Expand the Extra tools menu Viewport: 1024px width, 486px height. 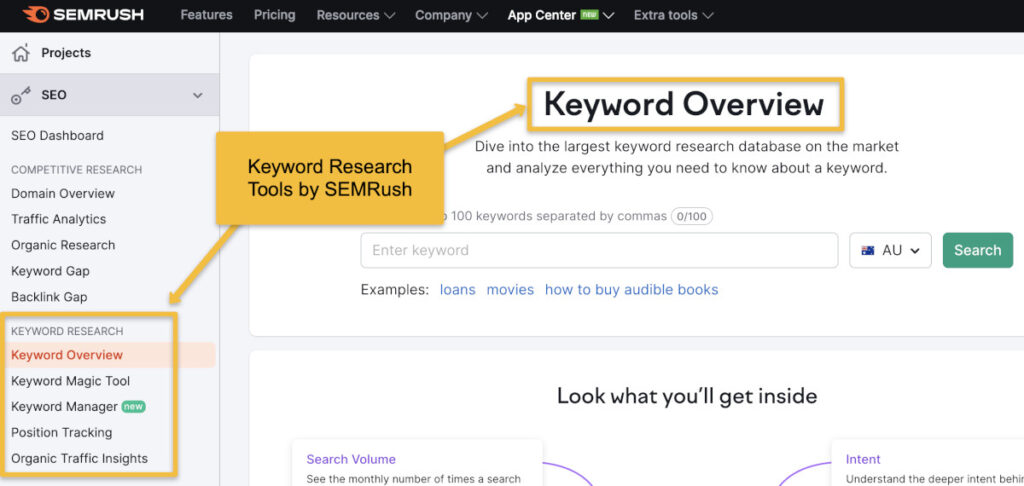click(673, 15)
